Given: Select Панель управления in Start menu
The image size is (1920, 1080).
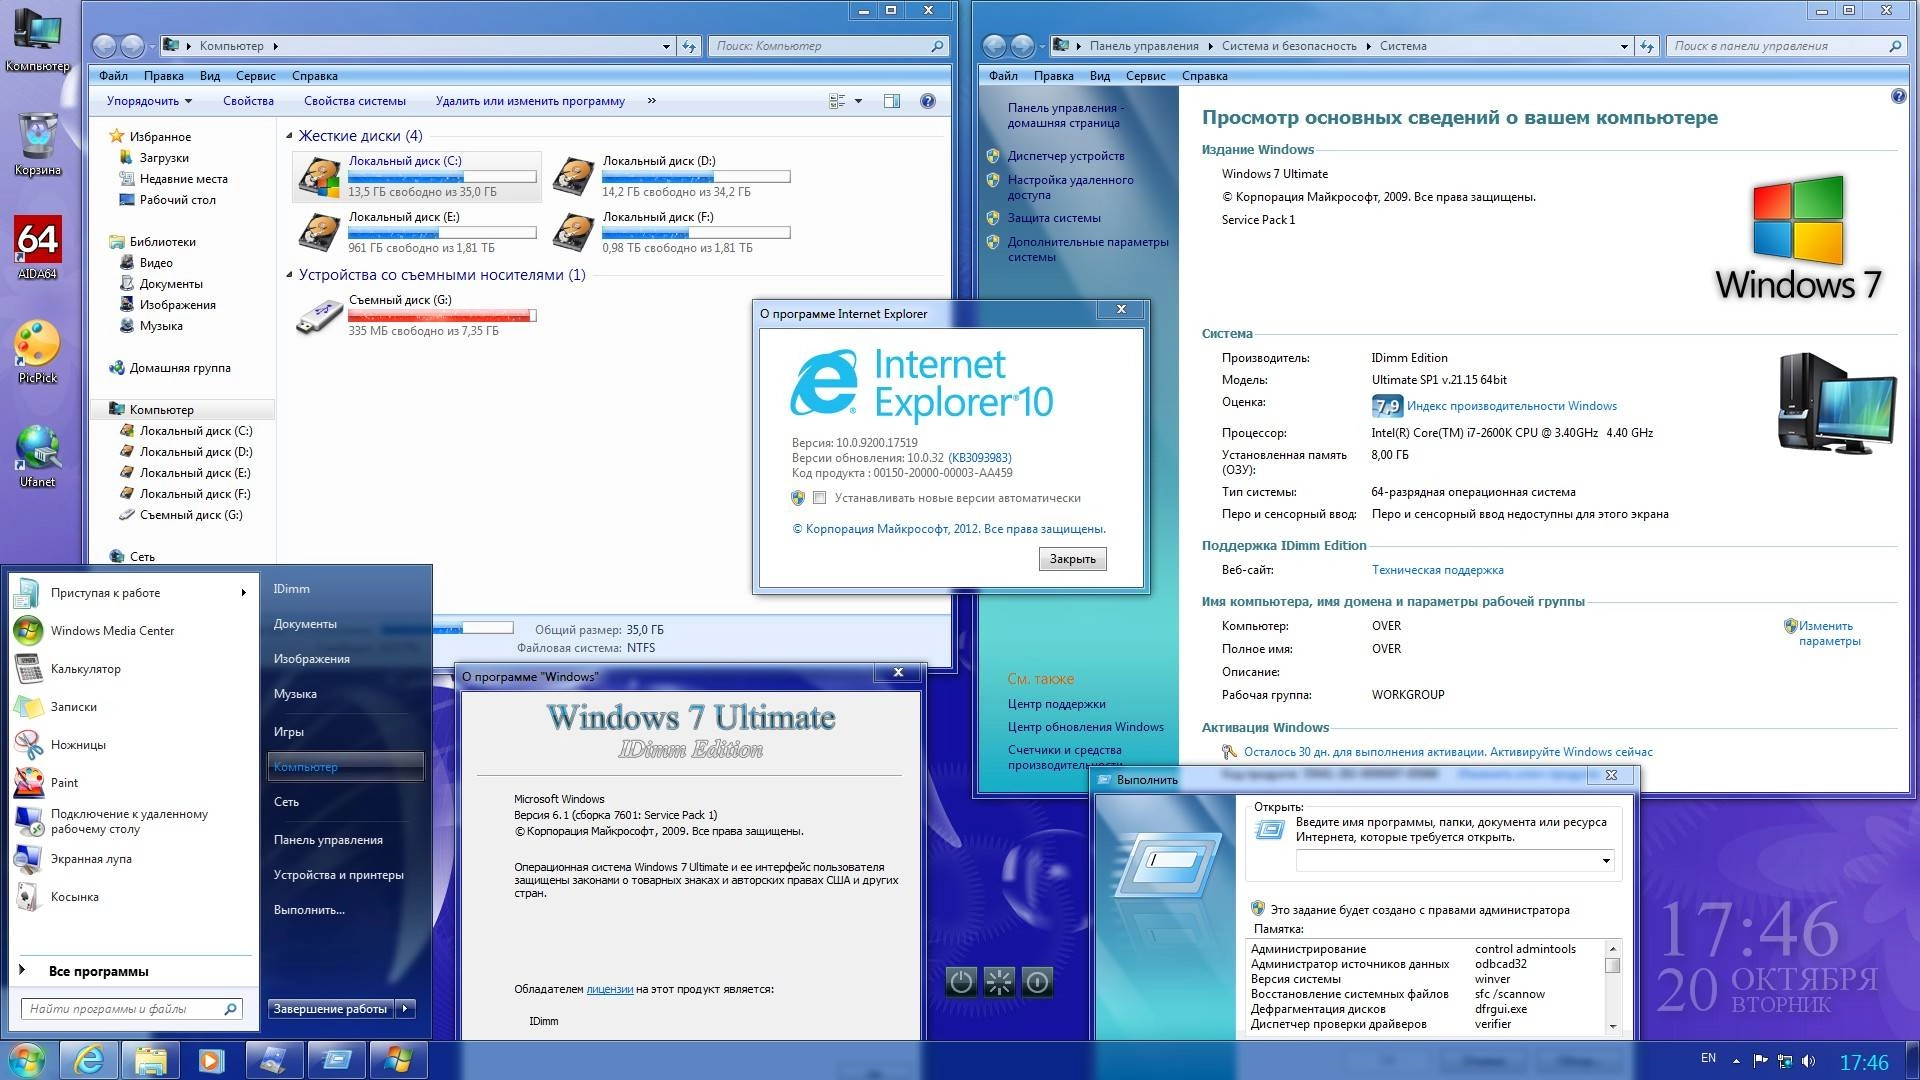Looking at the screenshot, I should tap(328, 840).
